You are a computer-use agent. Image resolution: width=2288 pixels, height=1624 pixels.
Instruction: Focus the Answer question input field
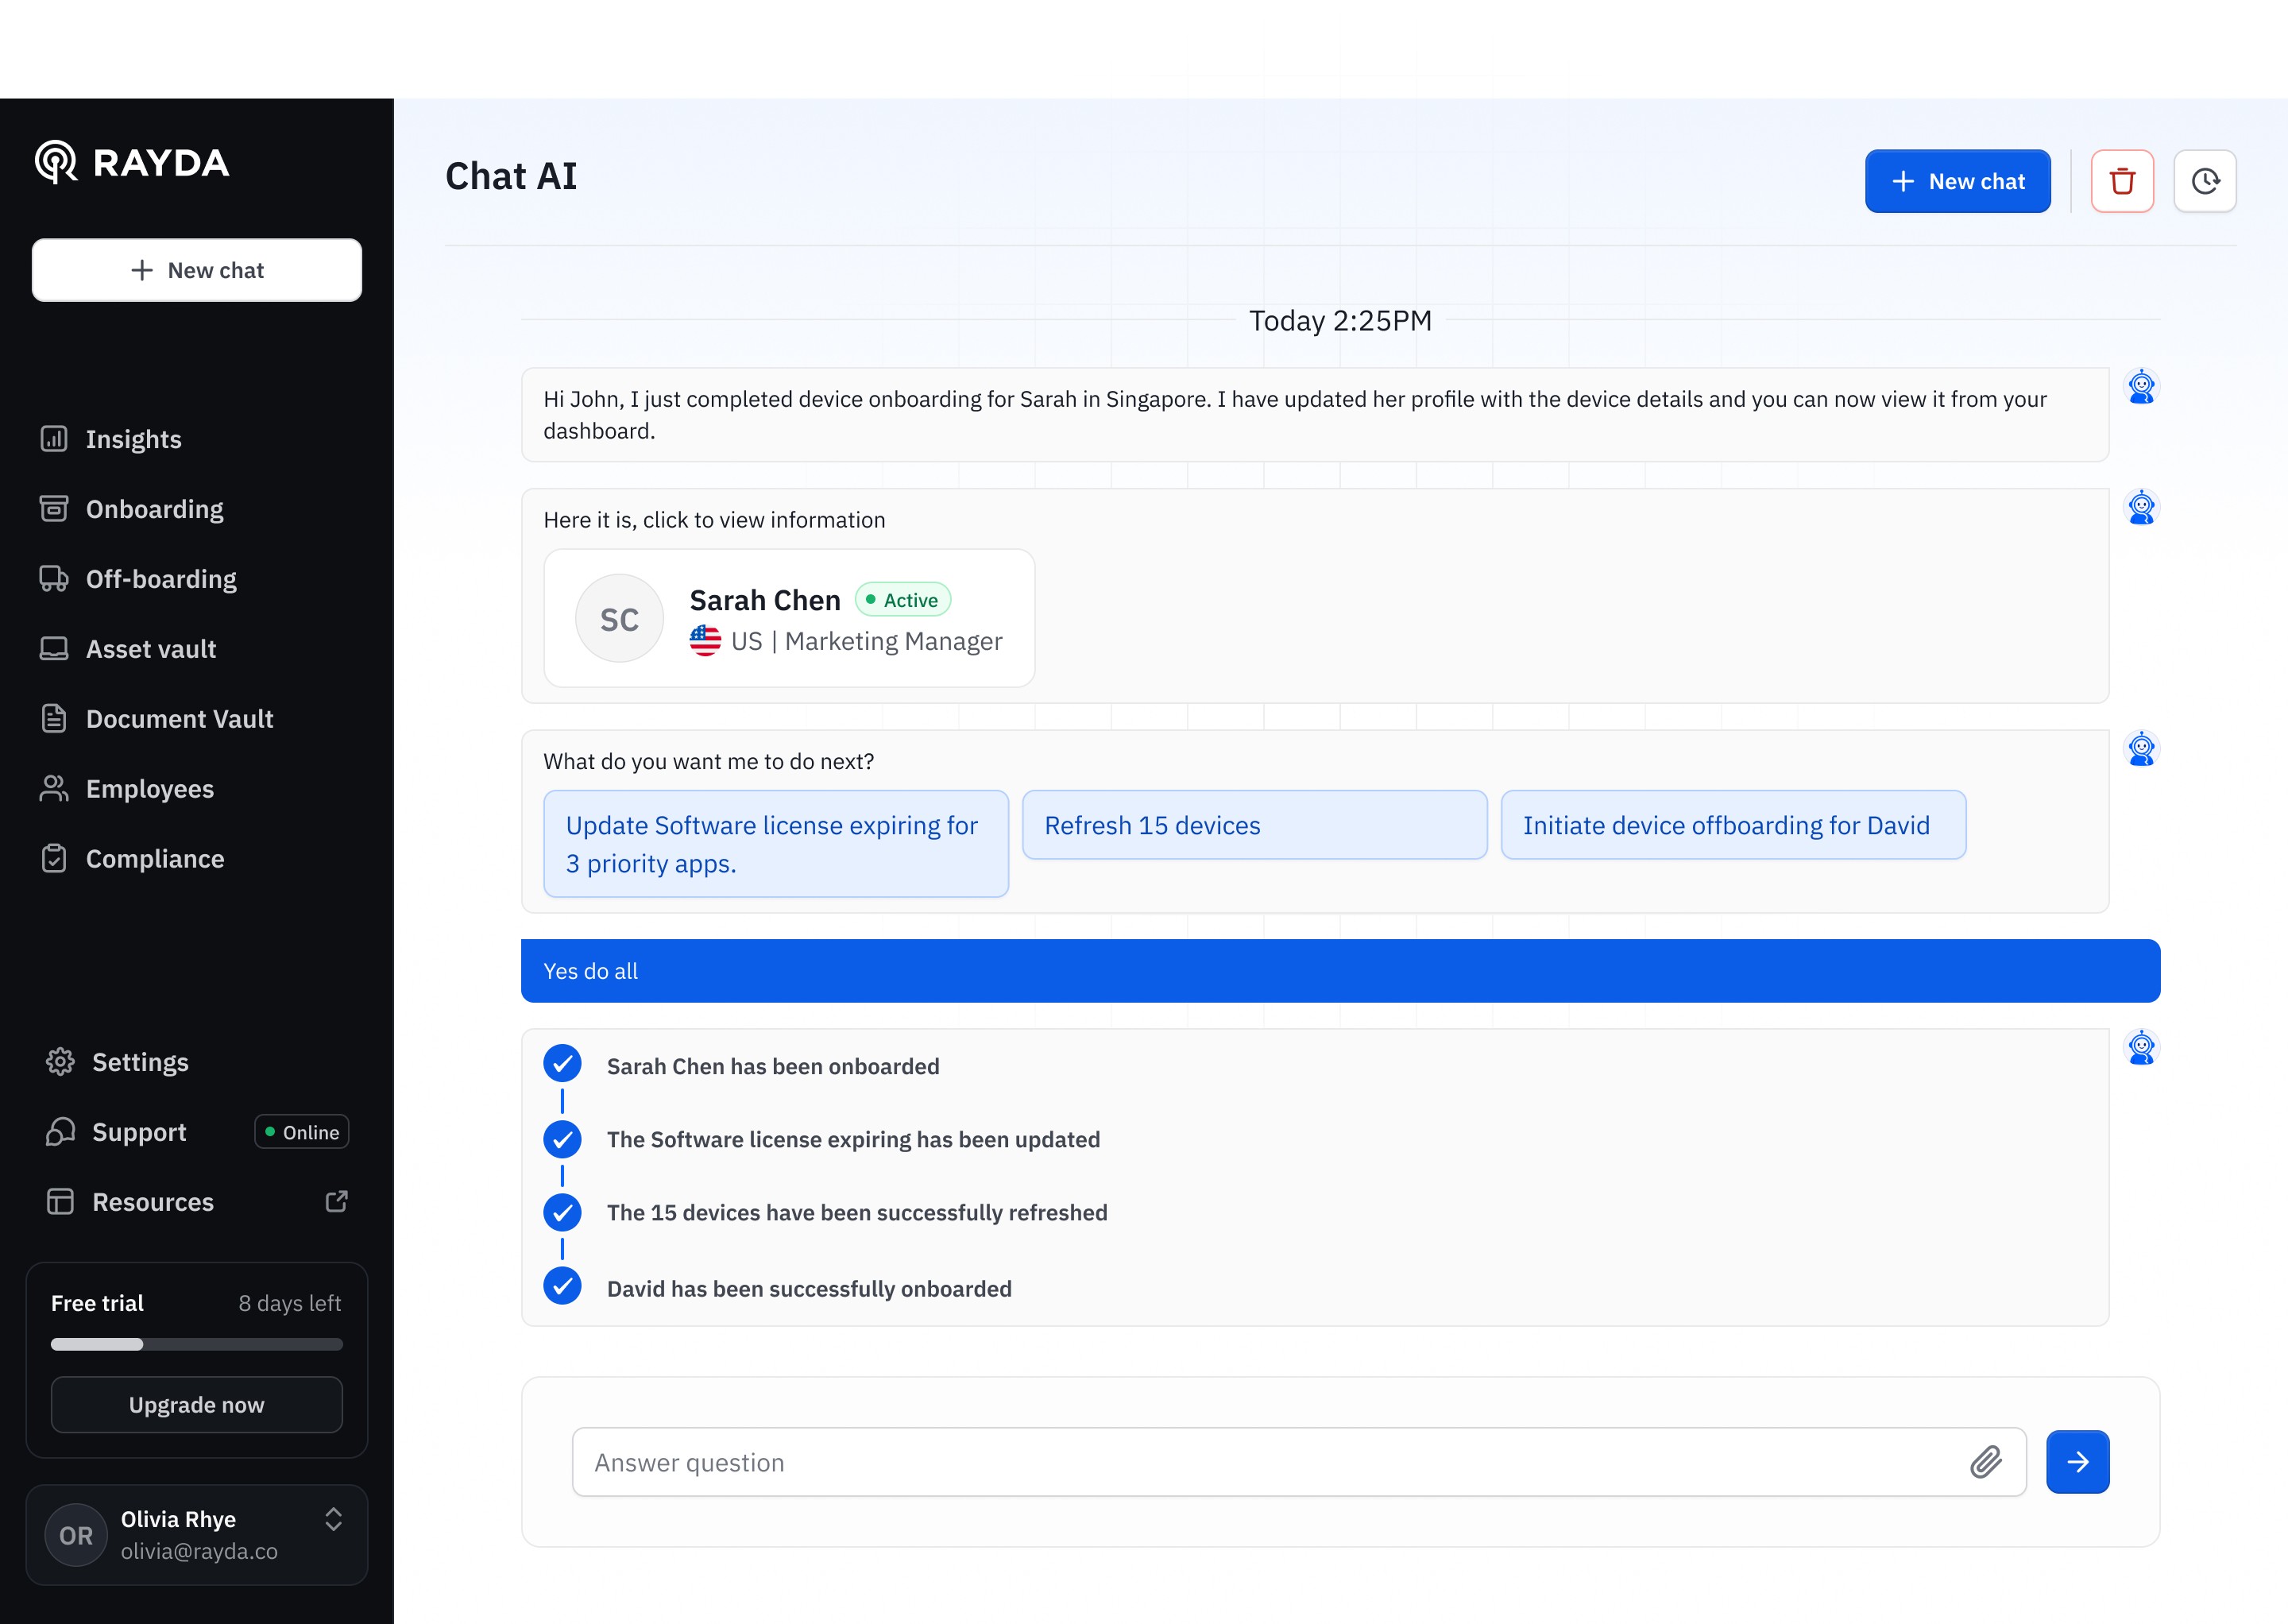(1270, 1462)
